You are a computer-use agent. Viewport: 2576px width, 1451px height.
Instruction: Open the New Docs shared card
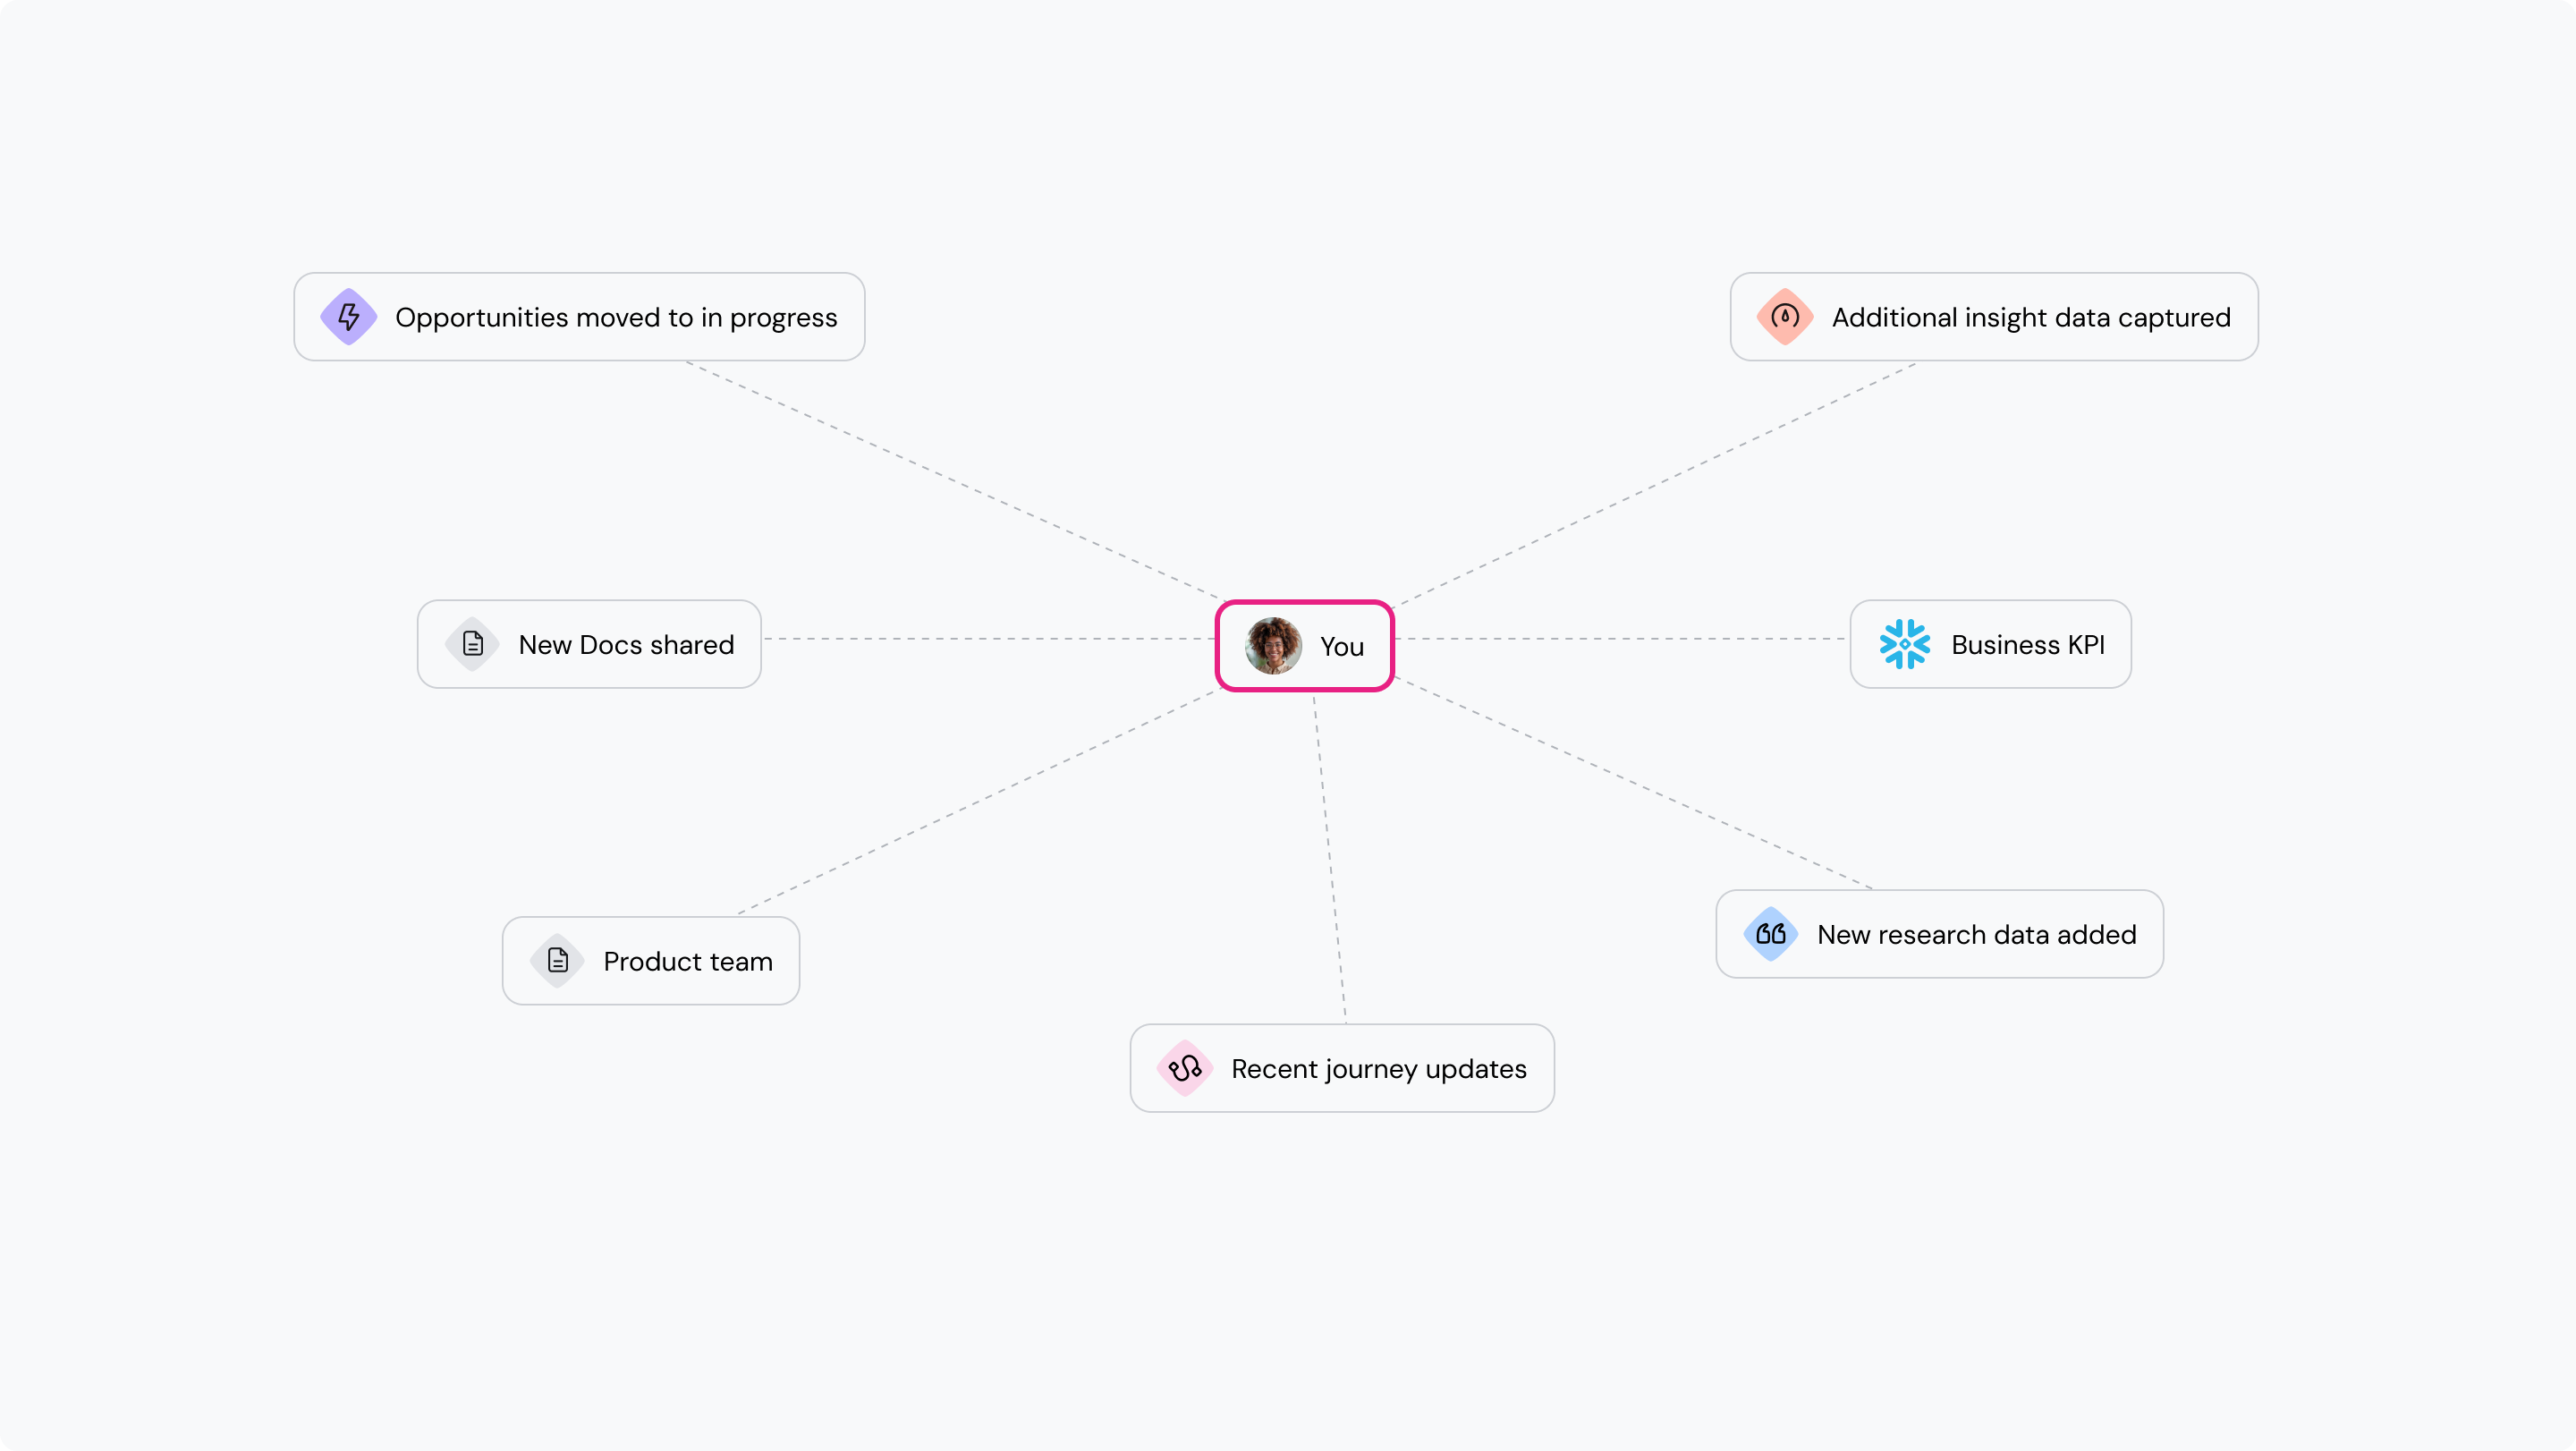click(589, 644)
